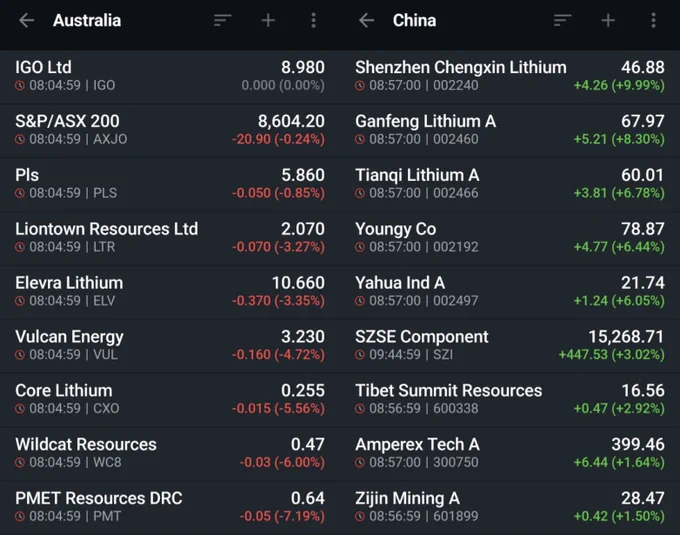Open sort options in Australia watchlist
The width and height of the screenshot is (680, 535).
222,20
